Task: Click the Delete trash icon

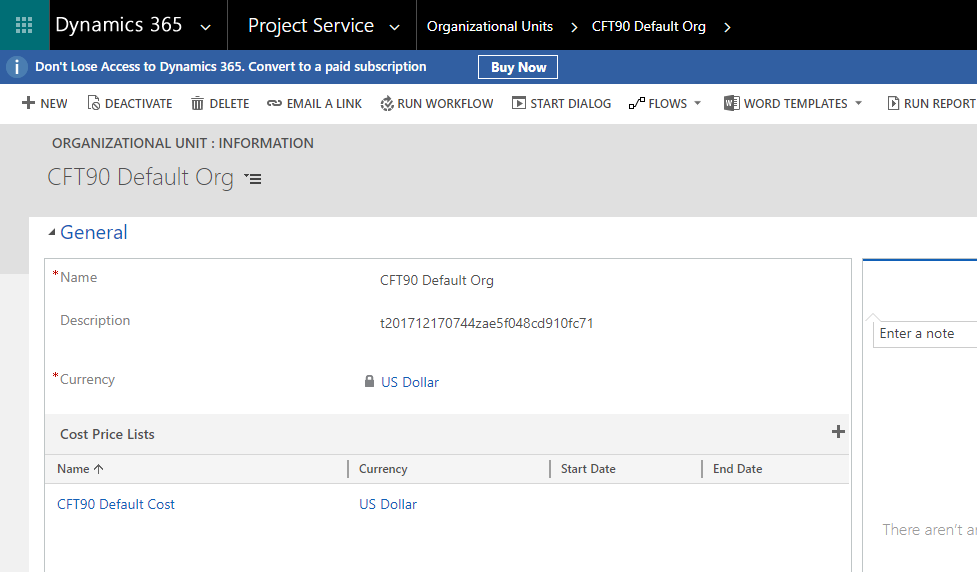Action: point(197,103)
